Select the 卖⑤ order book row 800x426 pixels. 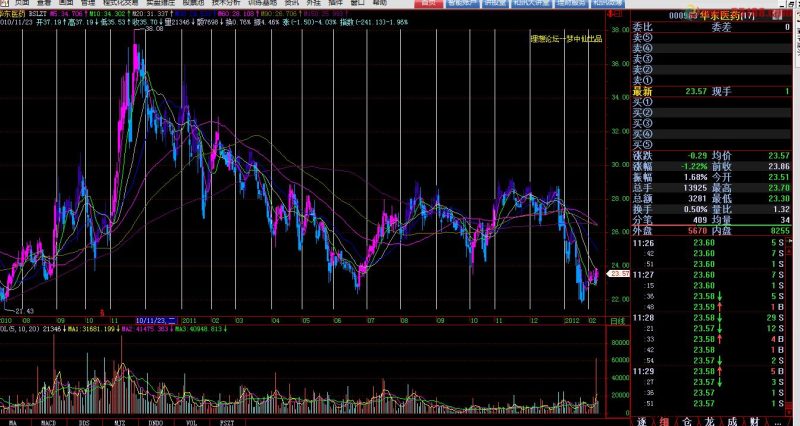coord(711,38)
